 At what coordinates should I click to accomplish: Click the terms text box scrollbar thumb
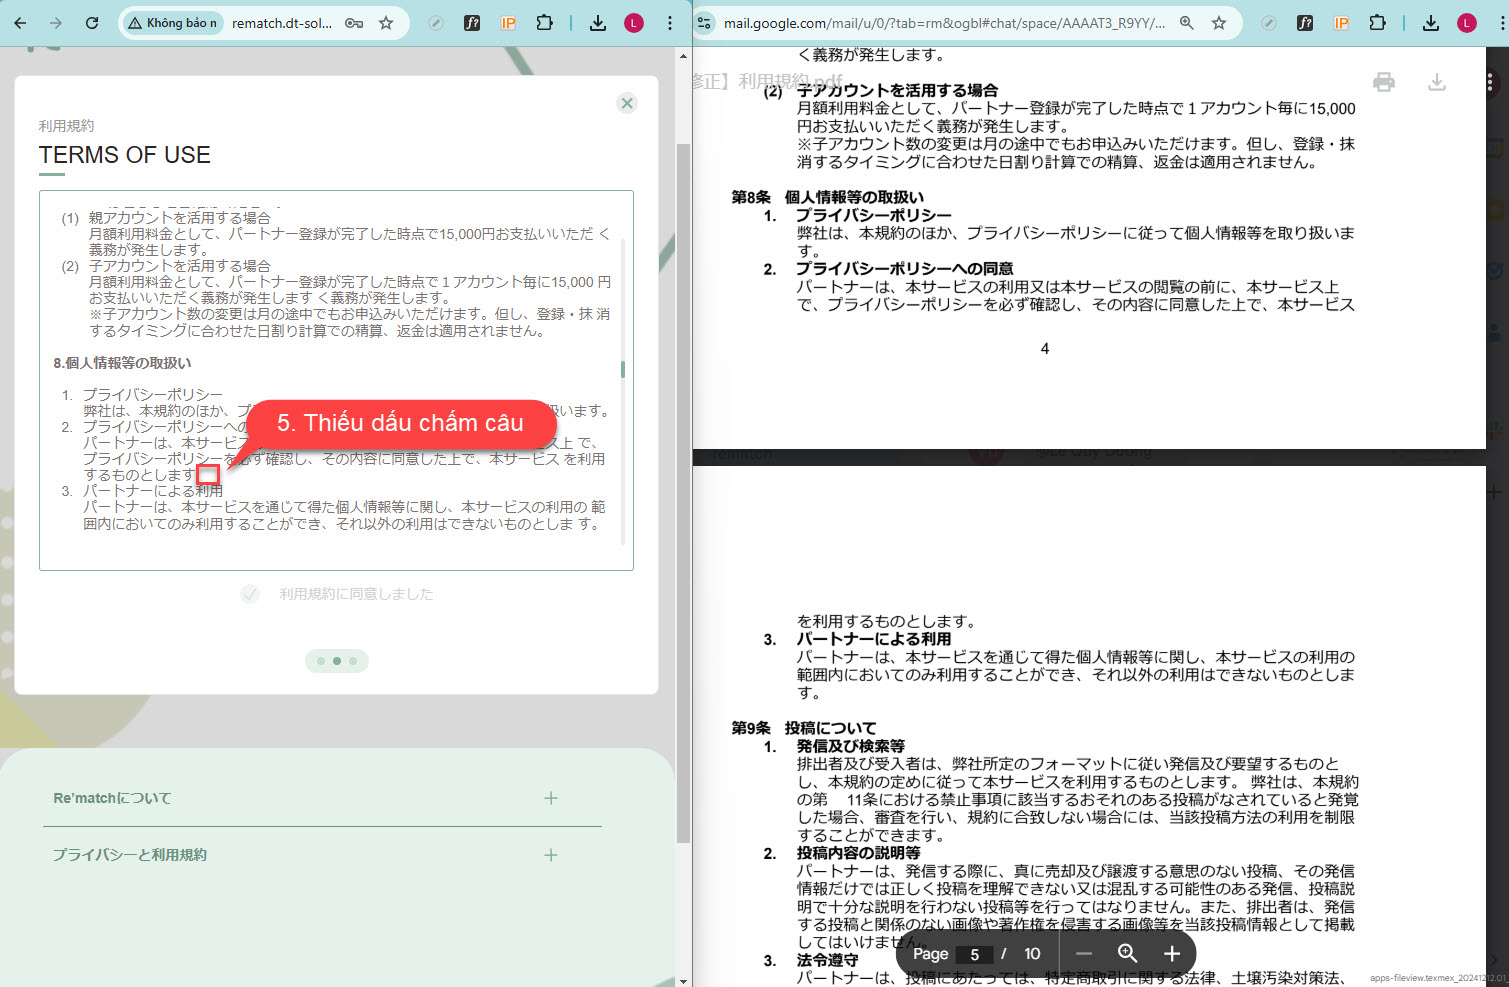tap(623, 369)
